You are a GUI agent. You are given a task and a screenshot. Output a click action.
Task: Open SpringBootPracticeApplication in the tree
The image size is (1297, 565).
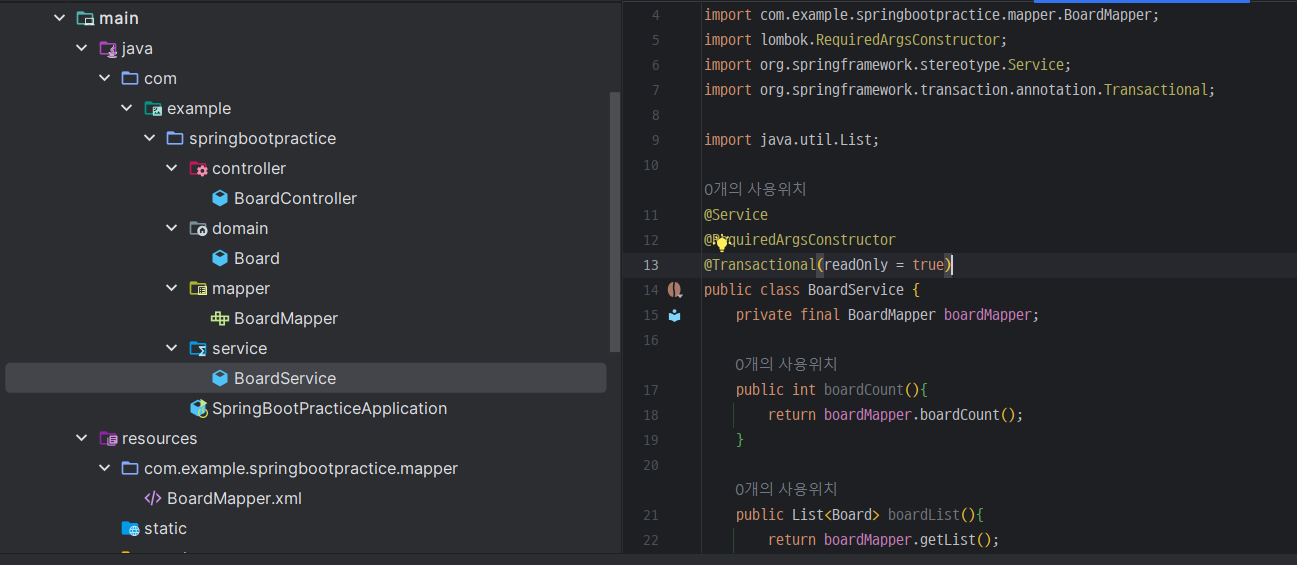tap(329, 408)
